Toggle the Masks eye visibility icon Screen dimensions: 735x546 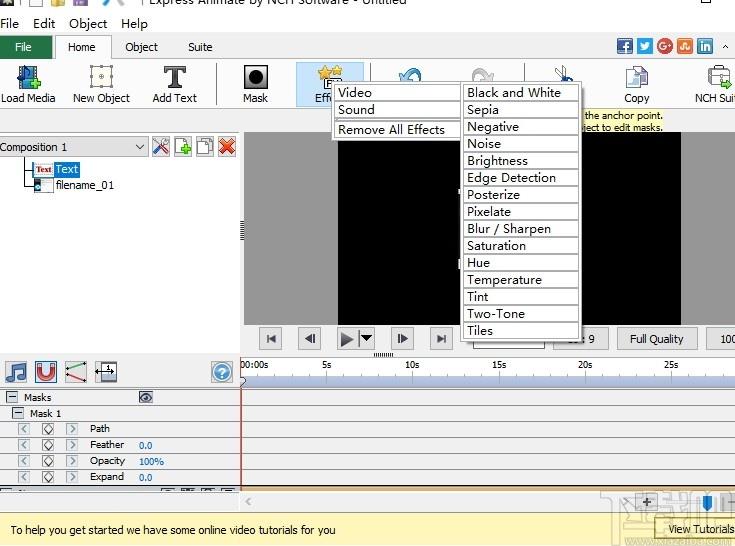[146, 397]
